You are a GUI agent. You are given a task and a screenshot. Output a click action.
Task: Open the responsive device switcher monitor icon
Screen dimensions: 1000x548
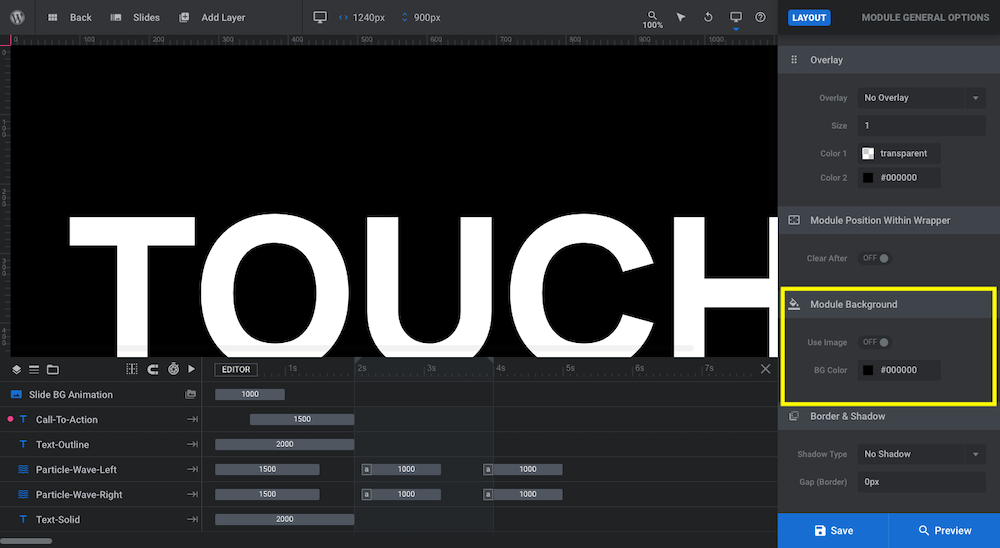(x=736, y=18)
